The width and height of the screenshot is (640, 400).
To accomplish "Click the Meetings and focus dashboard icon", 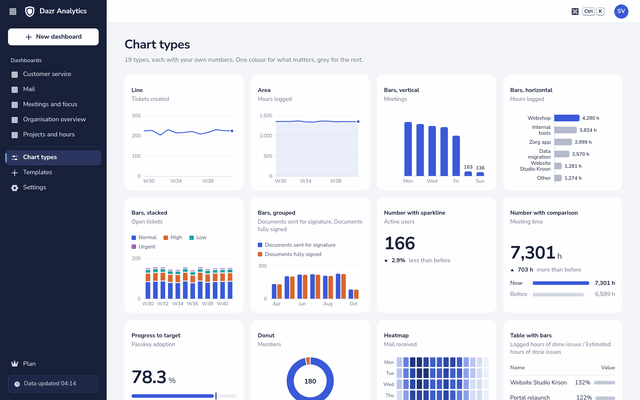I will point(15,104).
